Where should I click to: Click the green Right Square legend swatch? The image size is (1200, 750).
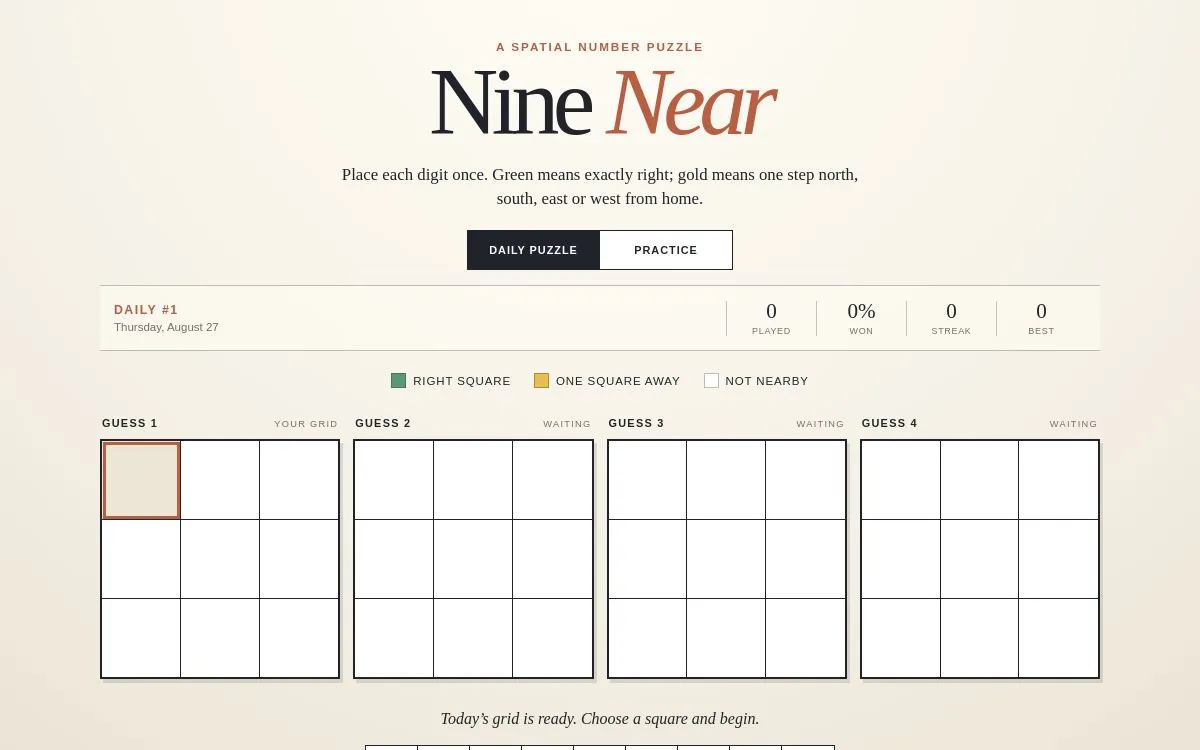click(398, 381)
